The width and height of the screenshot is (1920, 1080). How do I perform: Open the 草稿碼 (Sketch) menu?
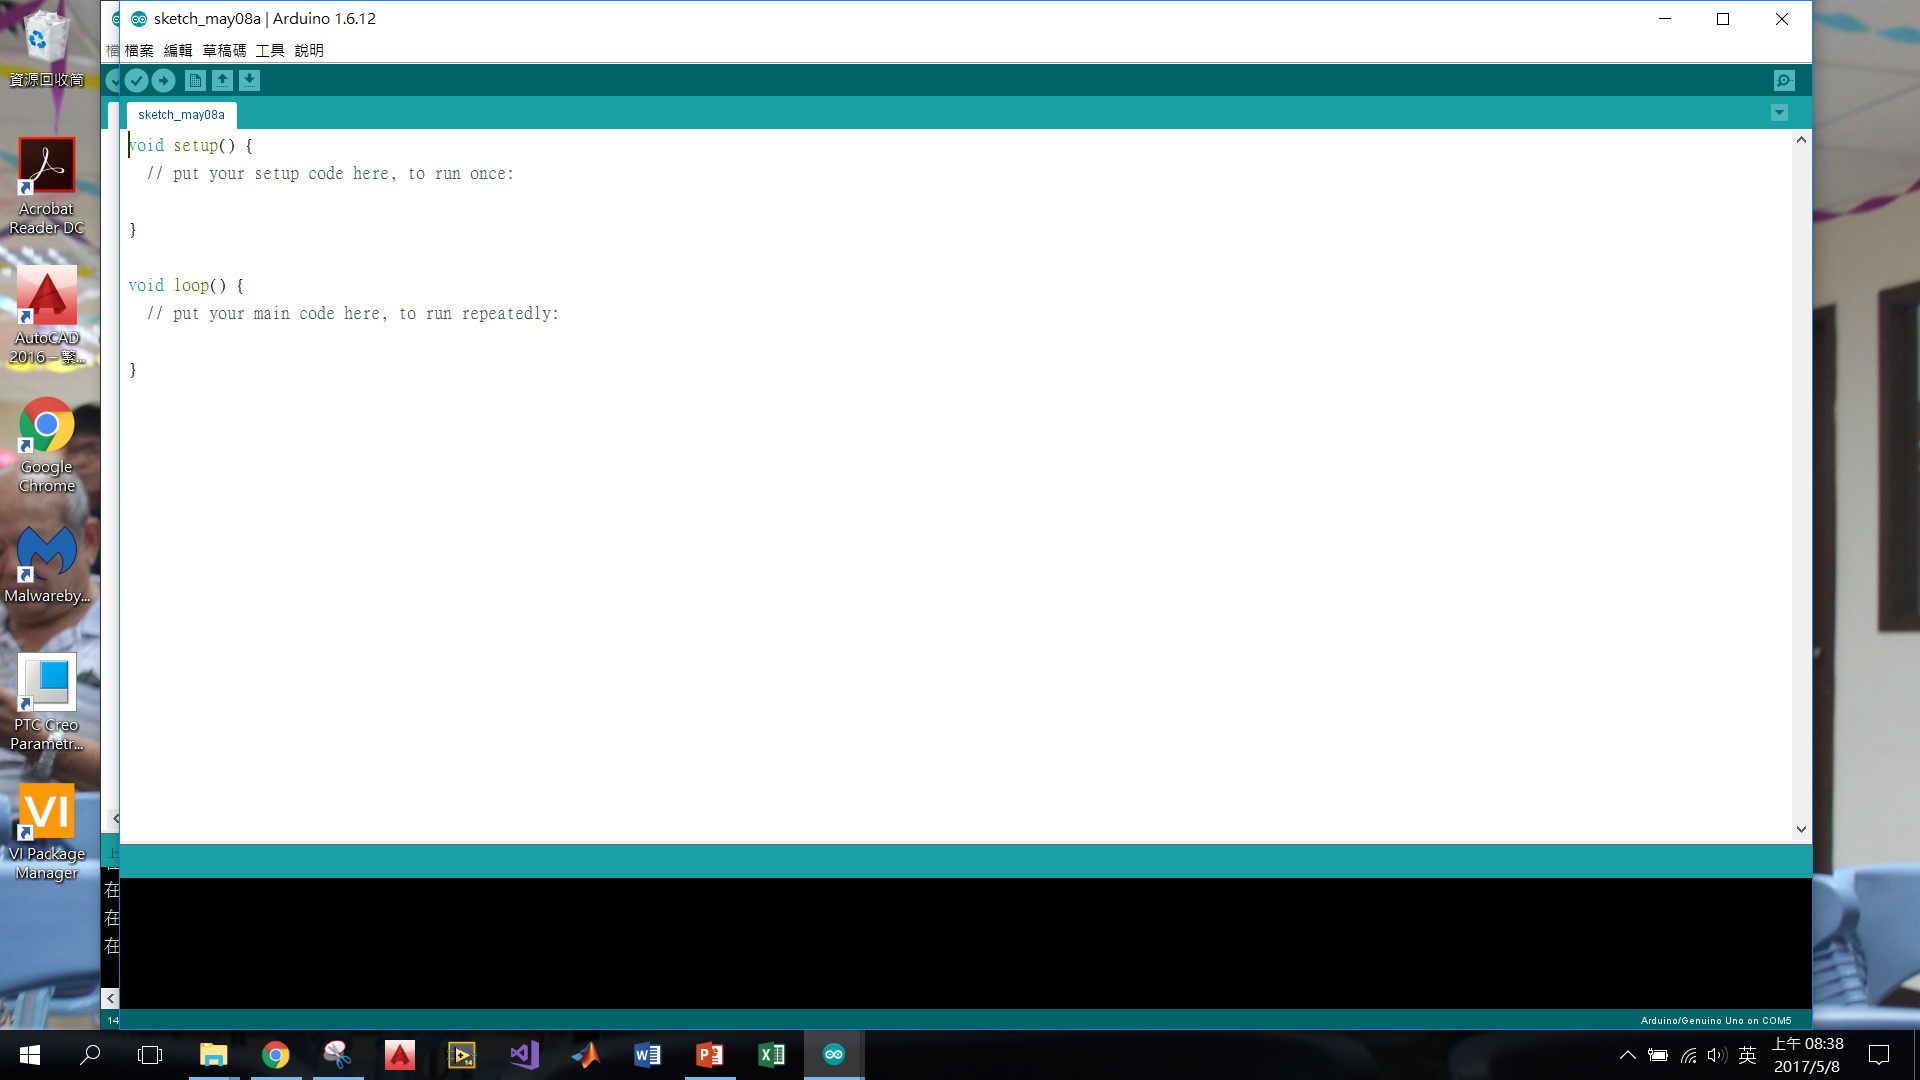point(224,50)
